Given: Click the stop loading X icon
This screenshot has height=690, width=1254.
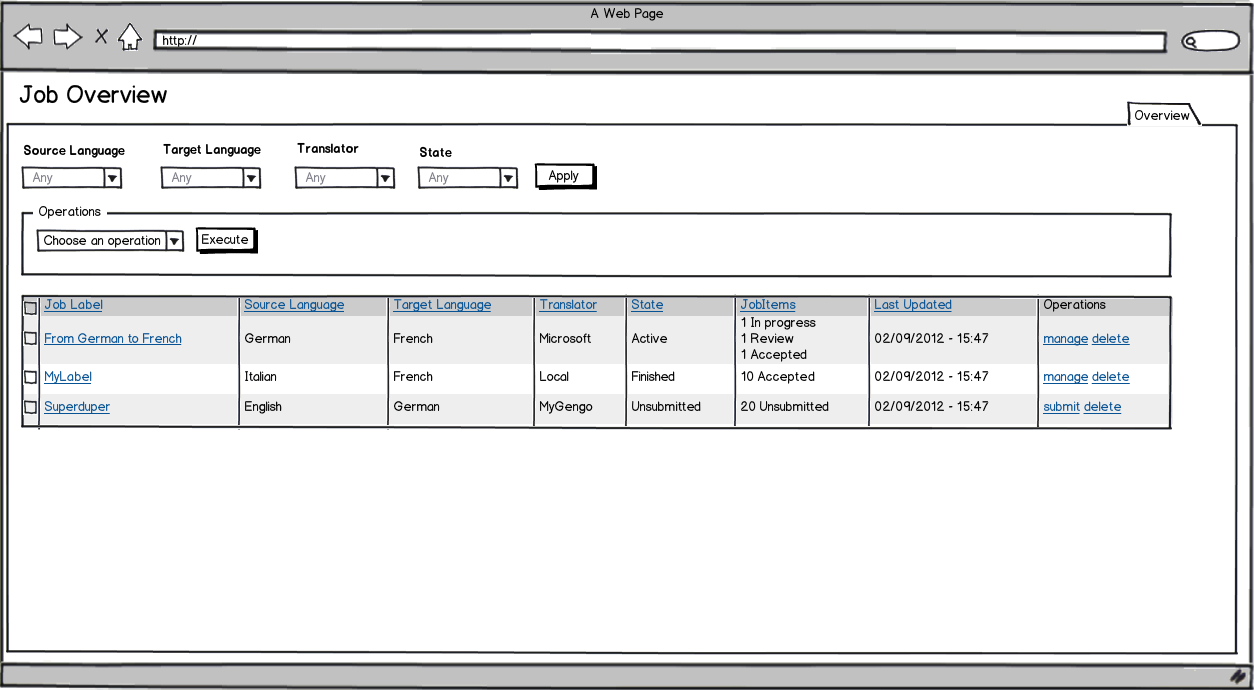Looking at the screenshot, I should 101,36.
